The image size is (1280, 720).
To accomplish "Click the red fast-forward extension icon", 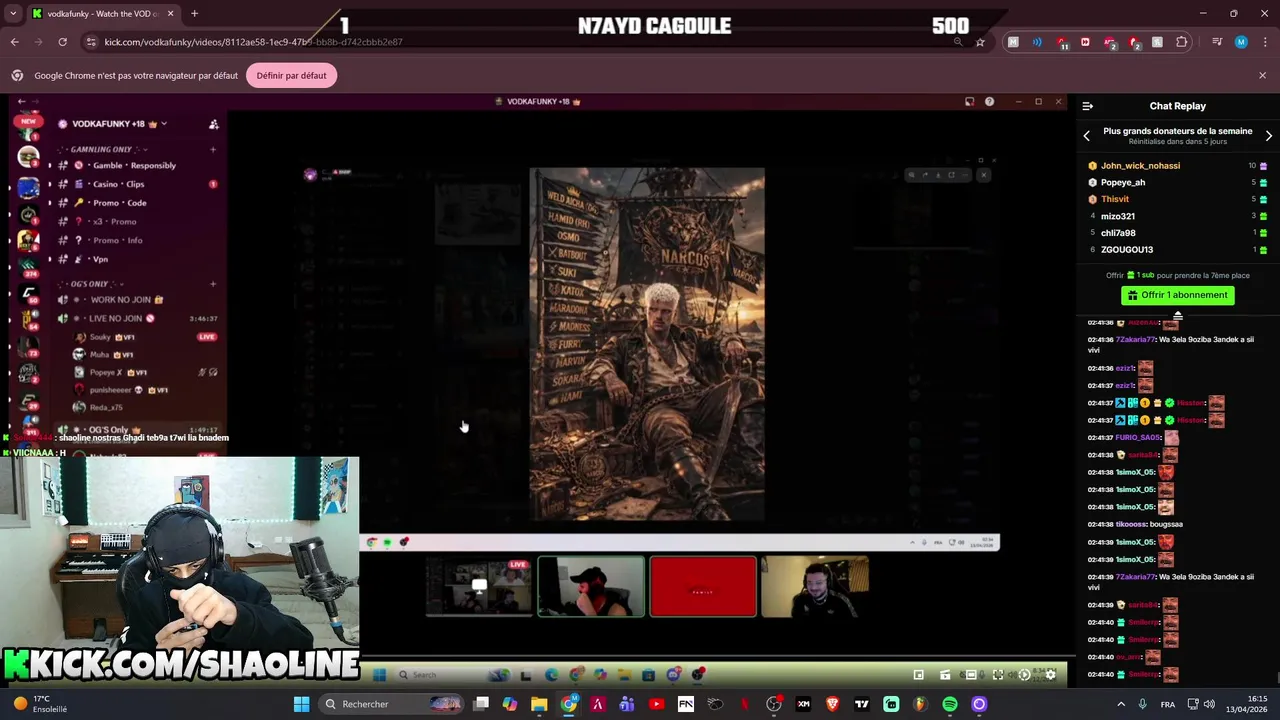I will coord(1085,42).
